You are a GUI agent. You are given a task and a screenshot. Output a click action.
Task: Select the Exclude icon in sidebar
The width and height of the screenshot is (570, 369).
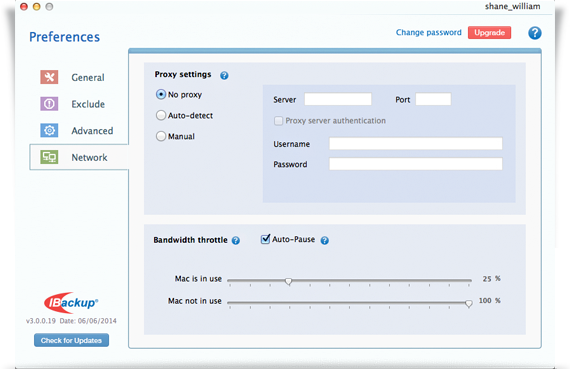click(49, 104)
